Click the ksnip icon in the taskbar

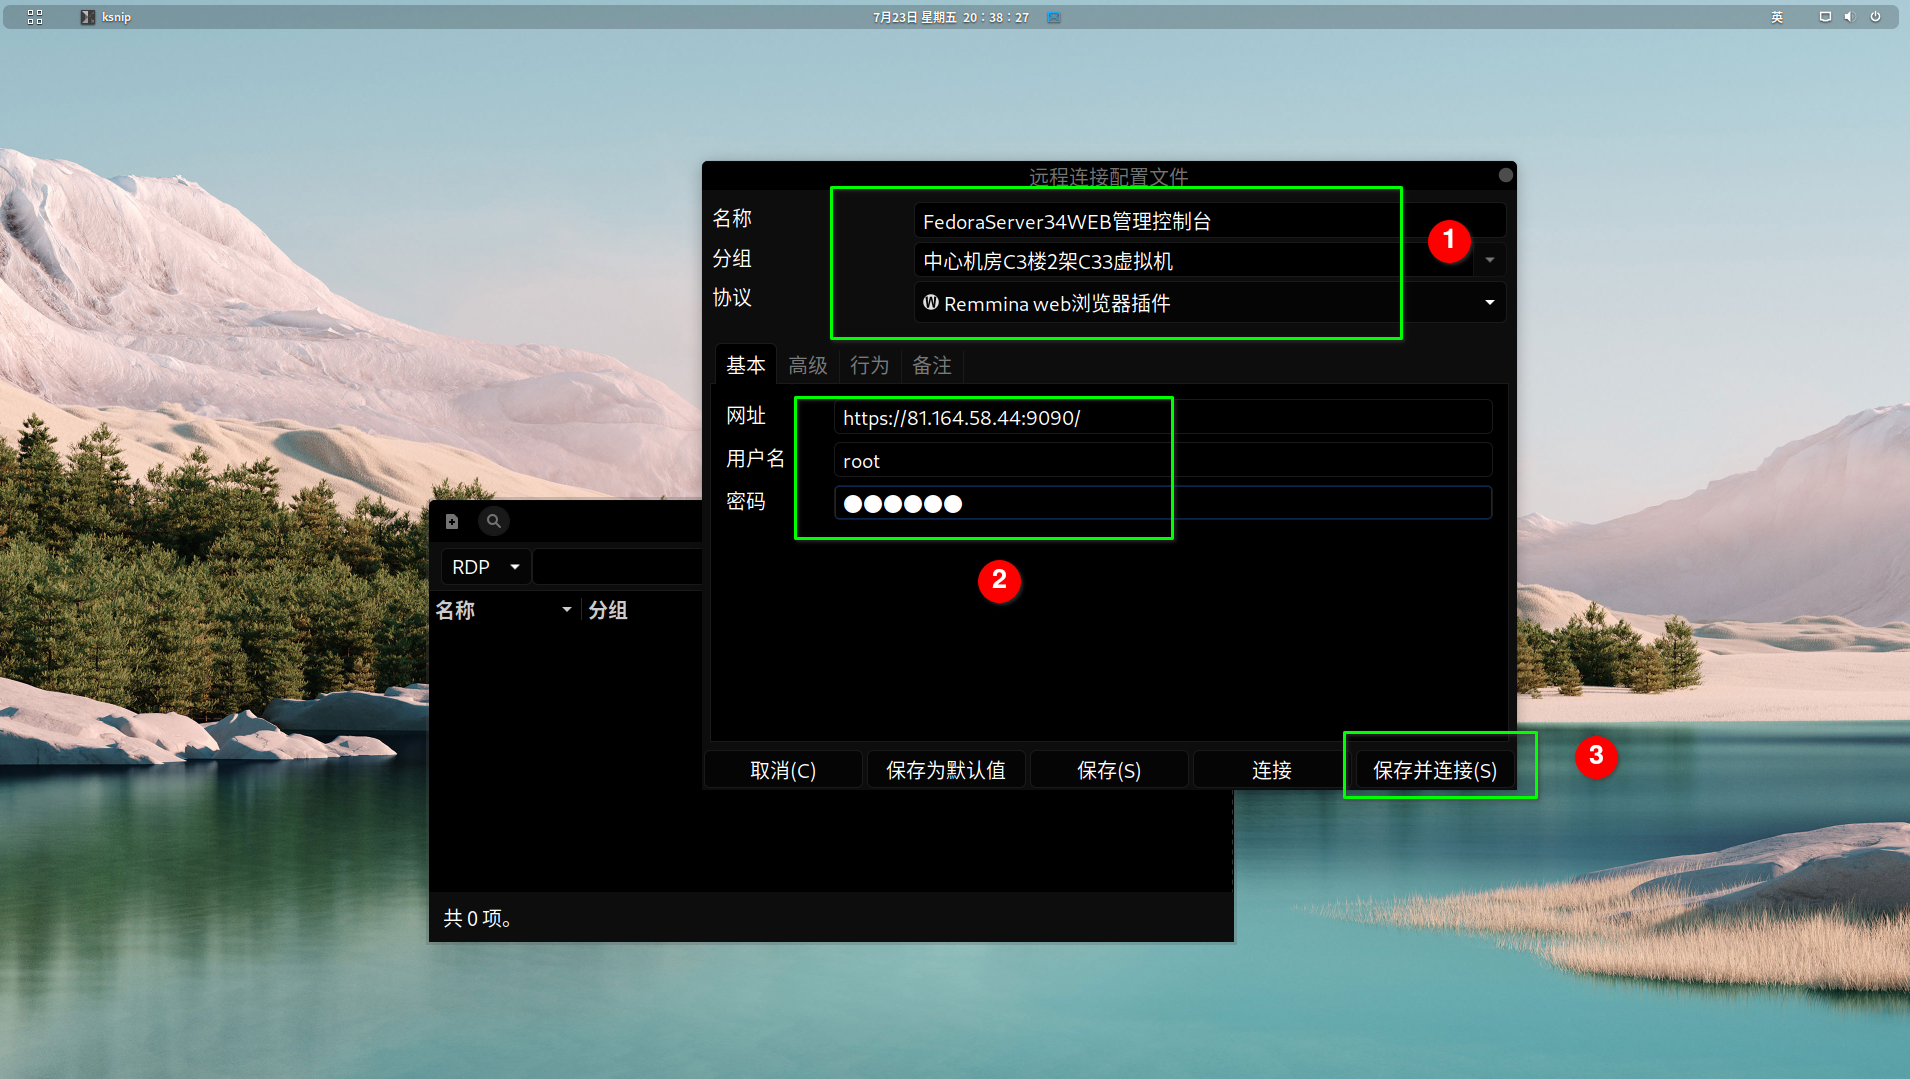(88, 16)
